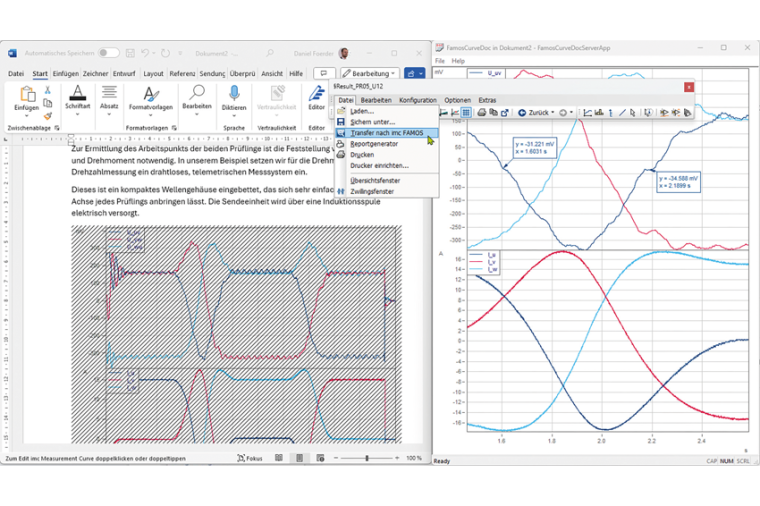This screenshot has height=506, width=760.
Task: Click the Word save icon in the title bar
Action: tap(128, 53)
